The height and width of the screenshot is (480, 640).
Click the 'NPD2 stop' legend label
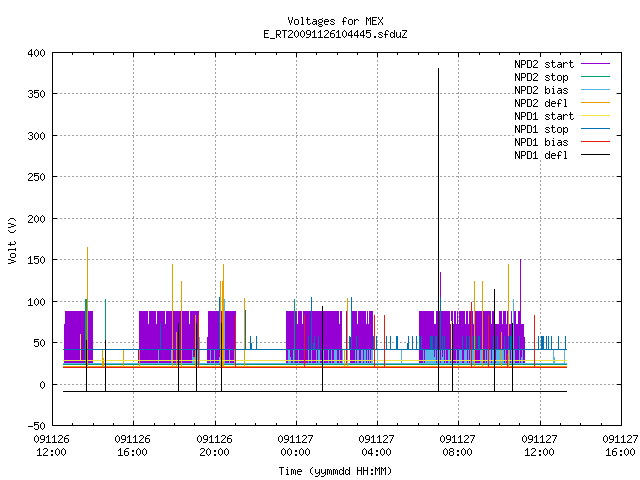(x=541, y=77)
